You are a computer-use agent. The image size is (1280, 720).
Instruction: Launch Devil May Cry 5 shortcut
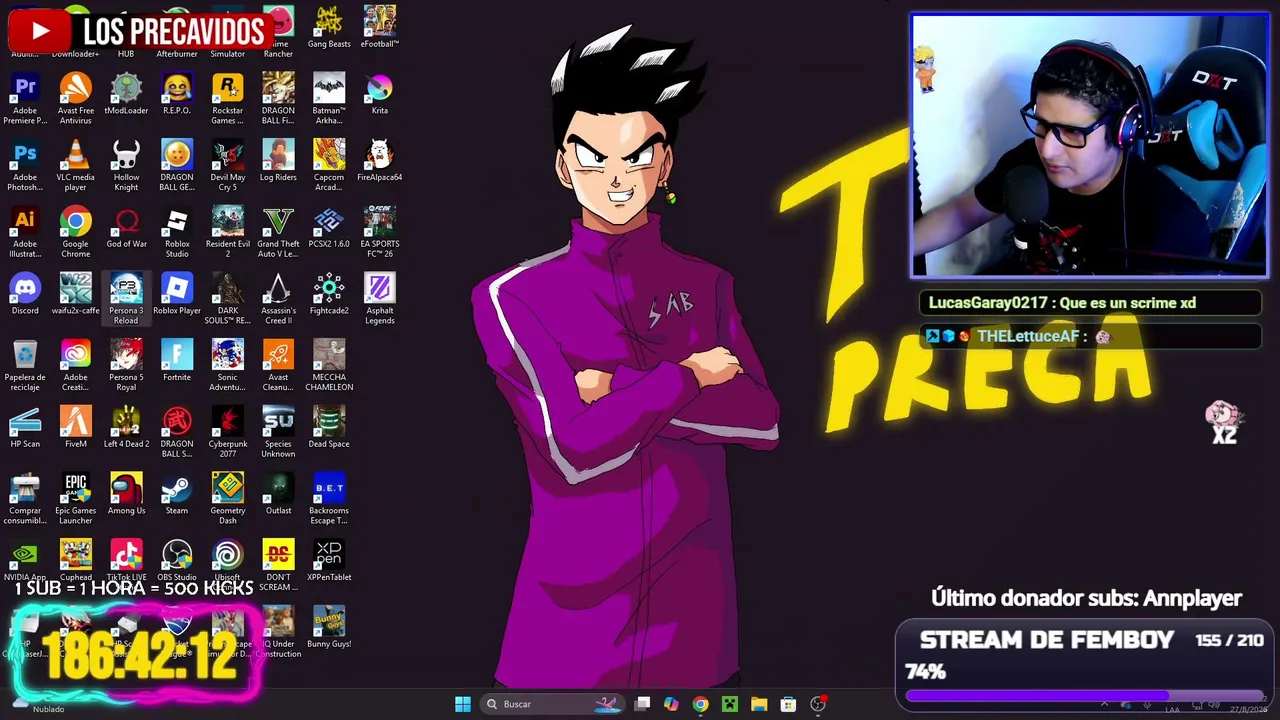pyautogui.click(x=228, y=165)
